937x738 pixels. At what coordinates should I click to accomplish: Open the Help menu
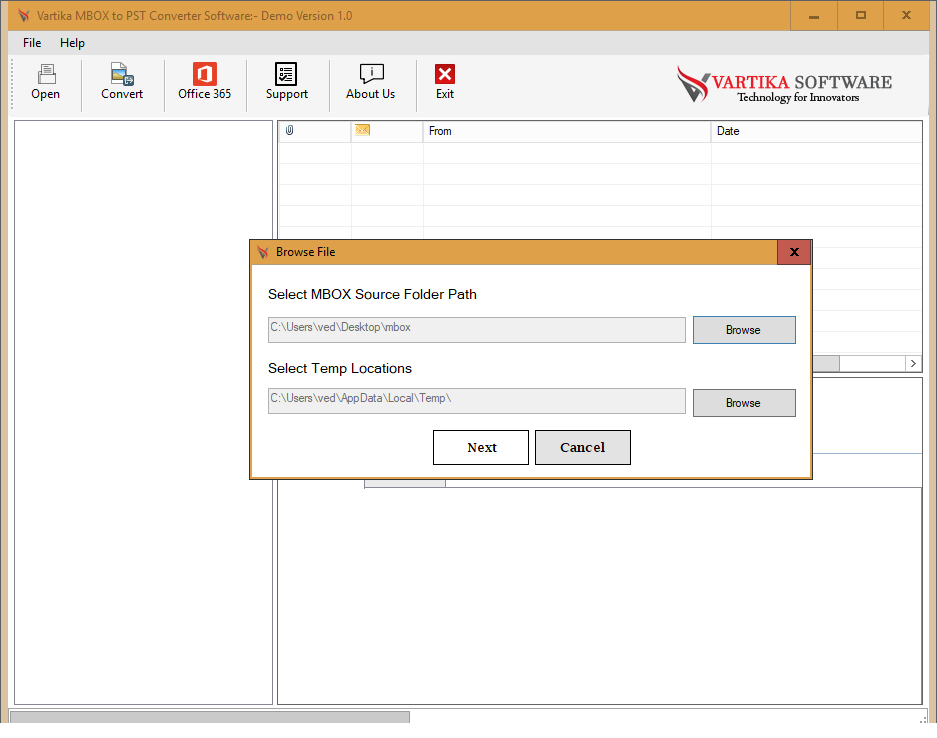pos(72,43)
